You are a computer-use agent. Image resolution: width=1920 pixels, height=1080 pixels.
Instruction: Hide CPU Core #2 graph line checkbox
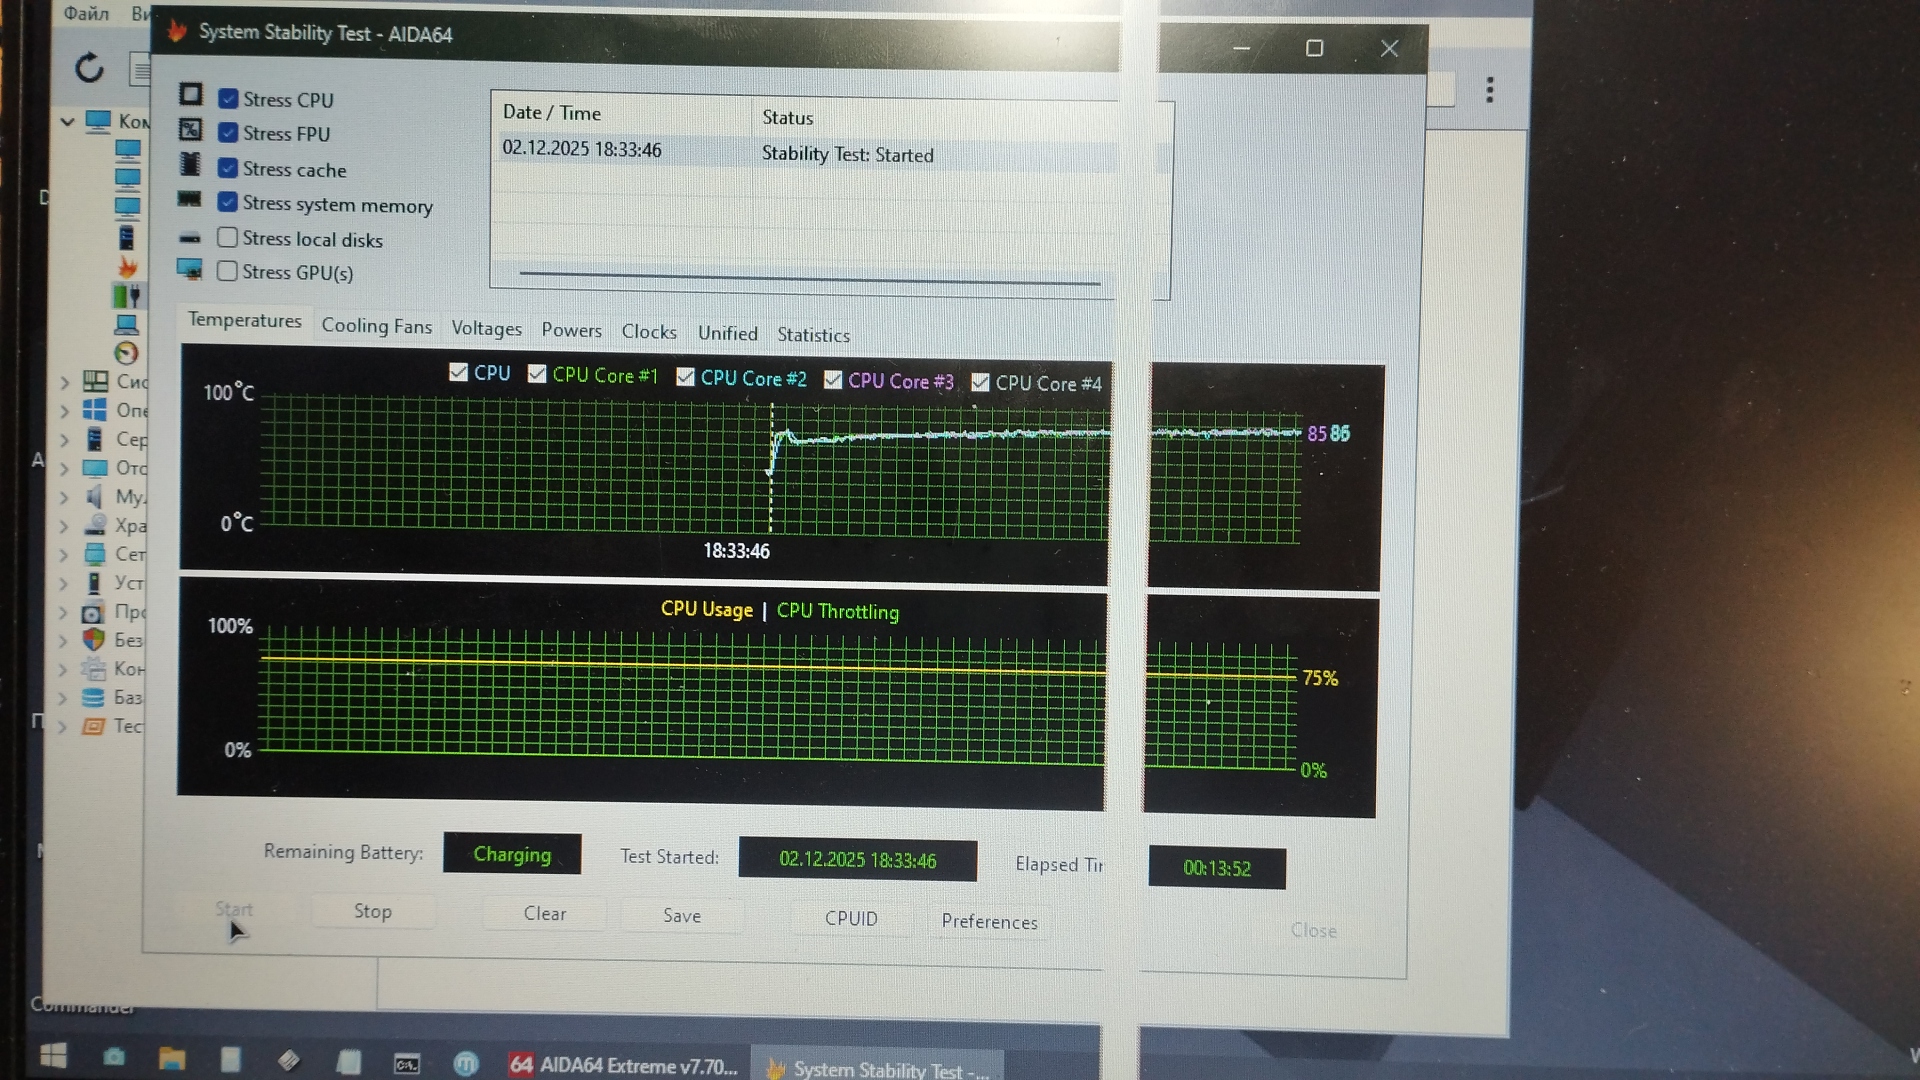coord(685,377)
